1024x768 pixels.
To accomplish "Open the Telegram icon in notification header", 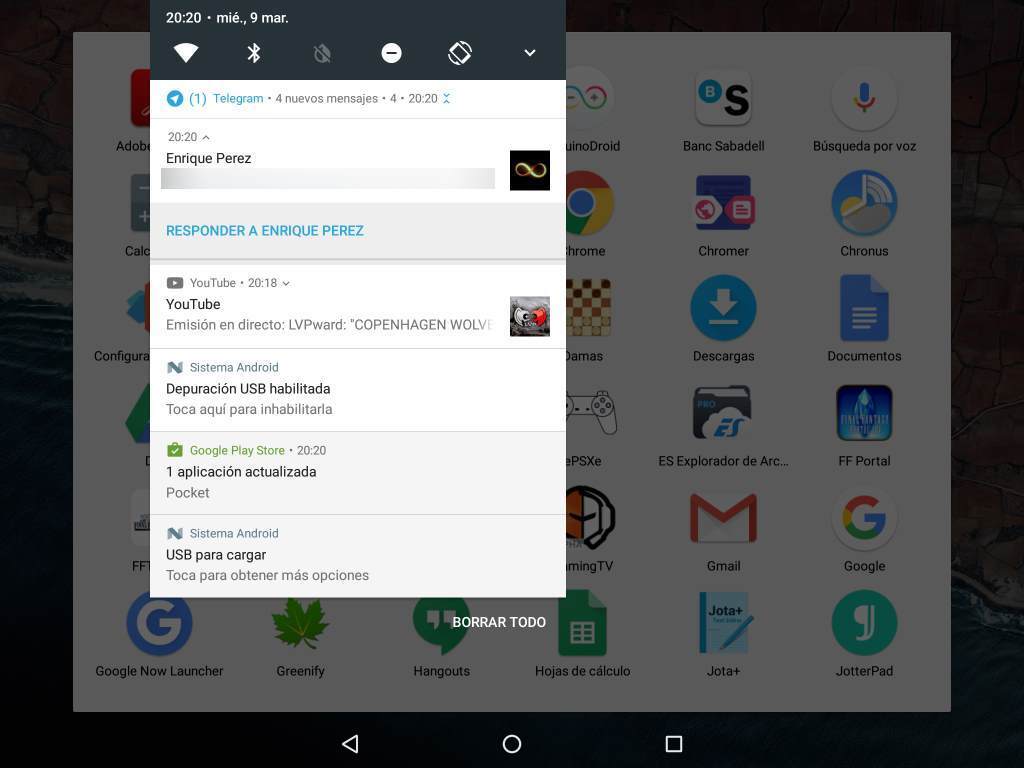I will 174,99.
